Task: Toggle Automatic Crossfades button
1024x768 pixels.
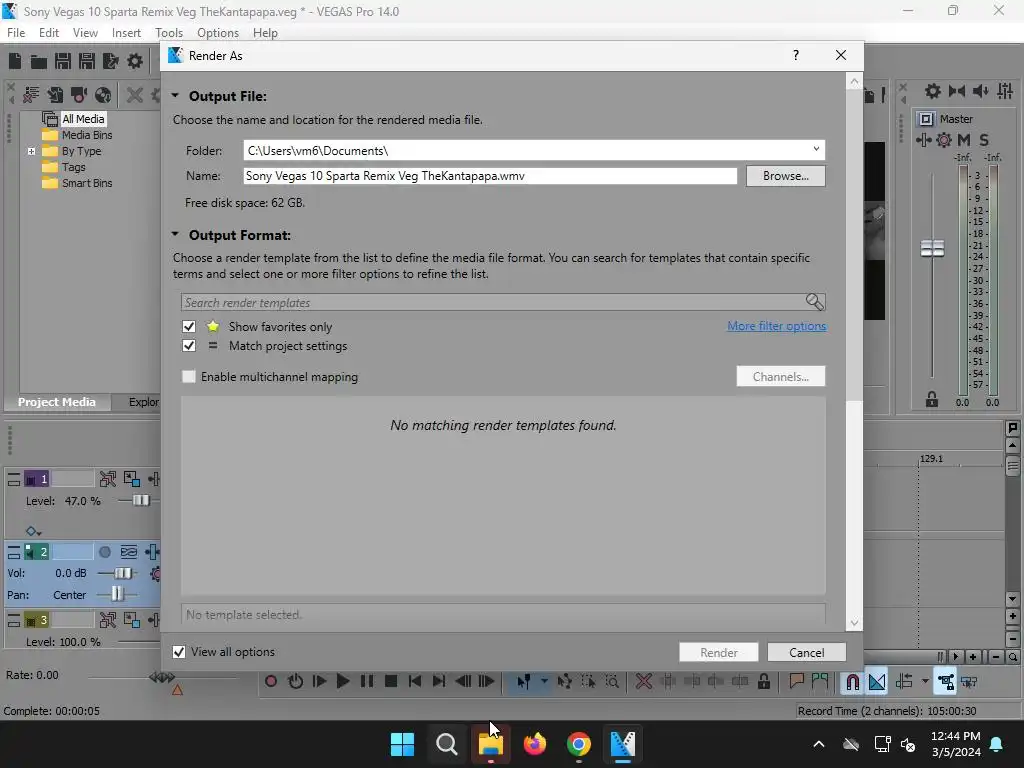Action: 877,681
